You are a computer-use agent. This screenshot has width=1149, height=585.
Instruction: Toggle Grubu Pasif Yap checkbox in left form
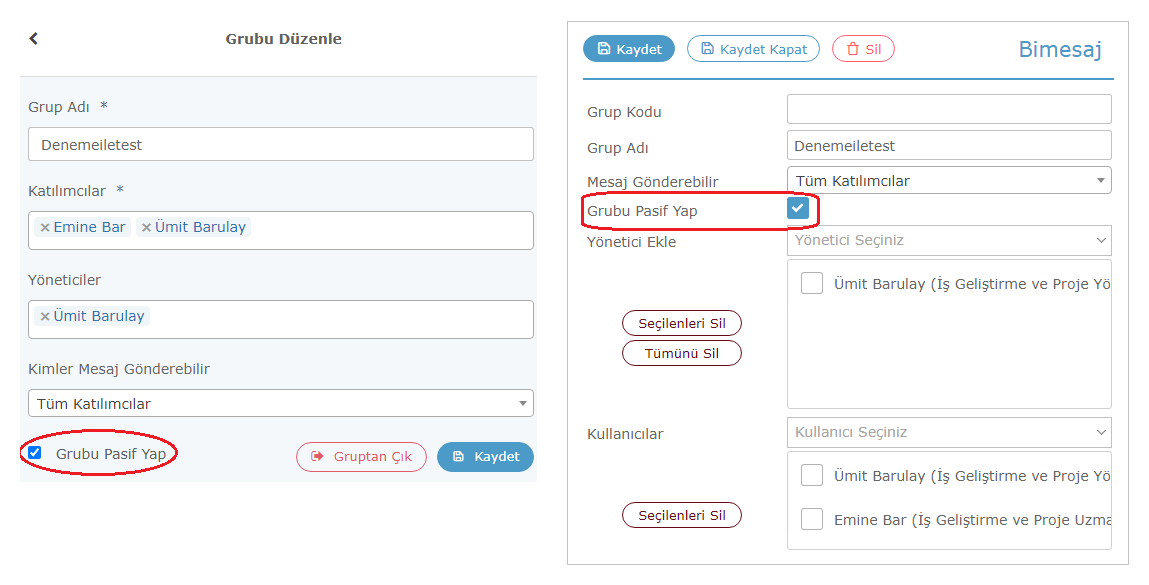34,452
